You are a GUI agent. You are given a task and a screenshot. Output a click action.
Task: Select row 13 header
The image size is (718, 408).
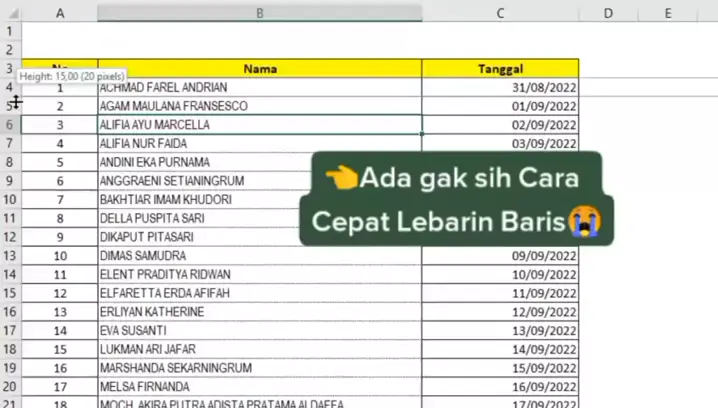pos(9,256)
